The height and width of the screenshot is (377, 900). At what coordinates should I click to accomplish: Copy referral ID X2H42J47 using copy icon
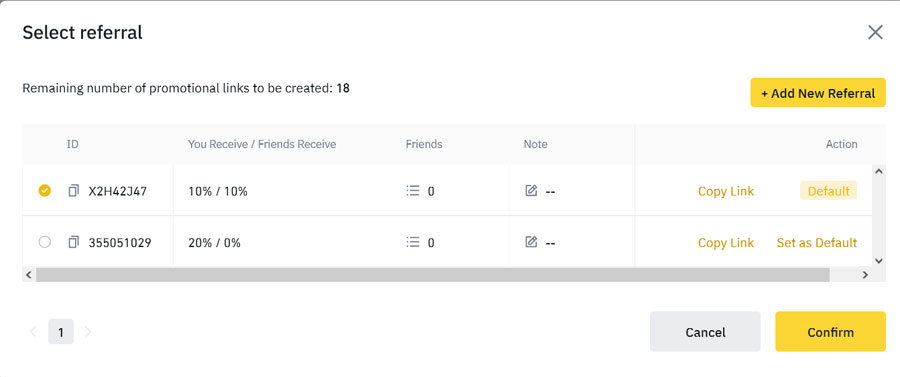(73, 191)
